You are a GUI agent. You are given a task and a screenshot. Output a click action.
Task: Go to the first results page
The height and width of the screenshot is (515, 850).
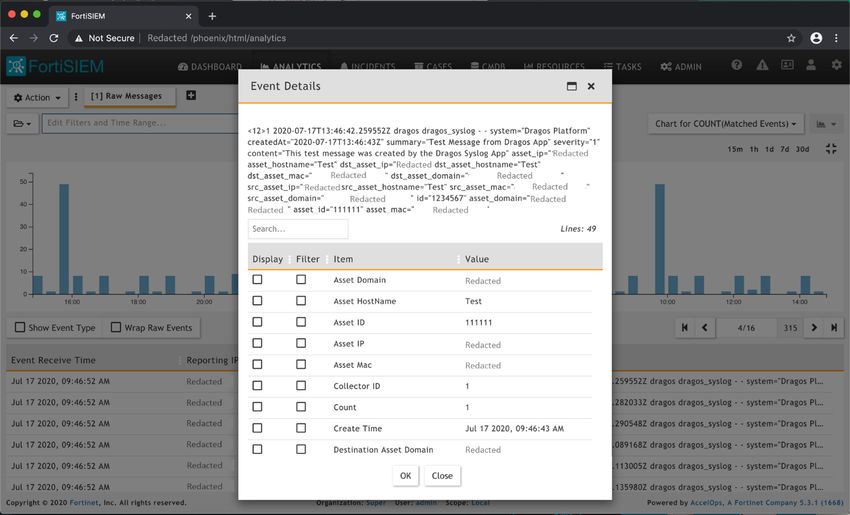685,327
